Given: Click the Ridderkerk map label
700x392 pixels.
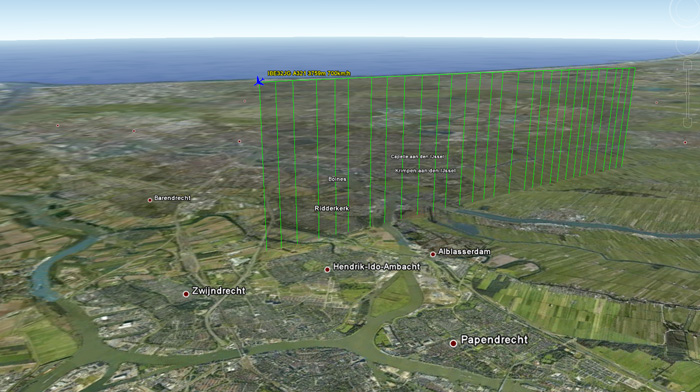Looking at the screenshot, I should pyautogui.click(x=332, y=209).
